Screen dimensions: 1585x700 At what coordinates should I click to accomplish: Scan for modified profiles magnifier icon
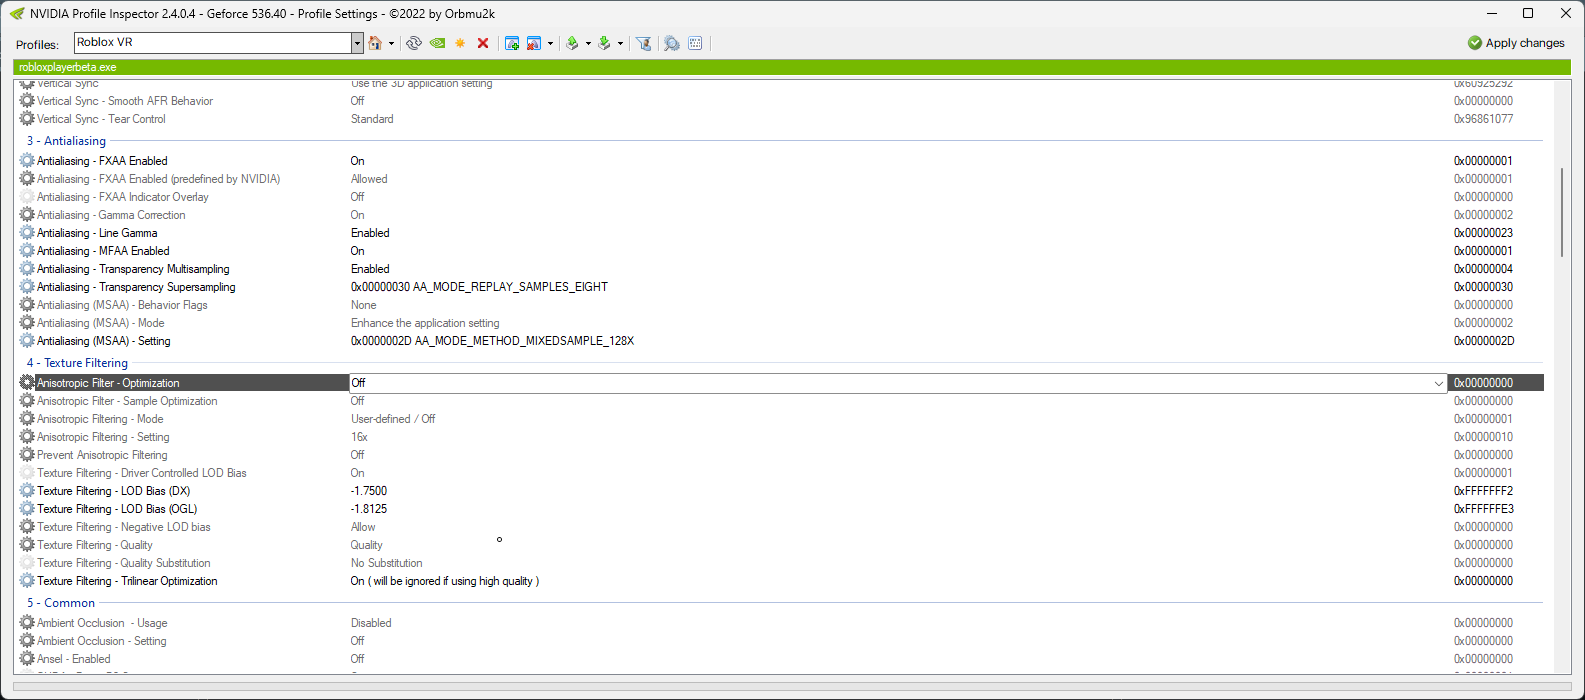tap(672, 43)
